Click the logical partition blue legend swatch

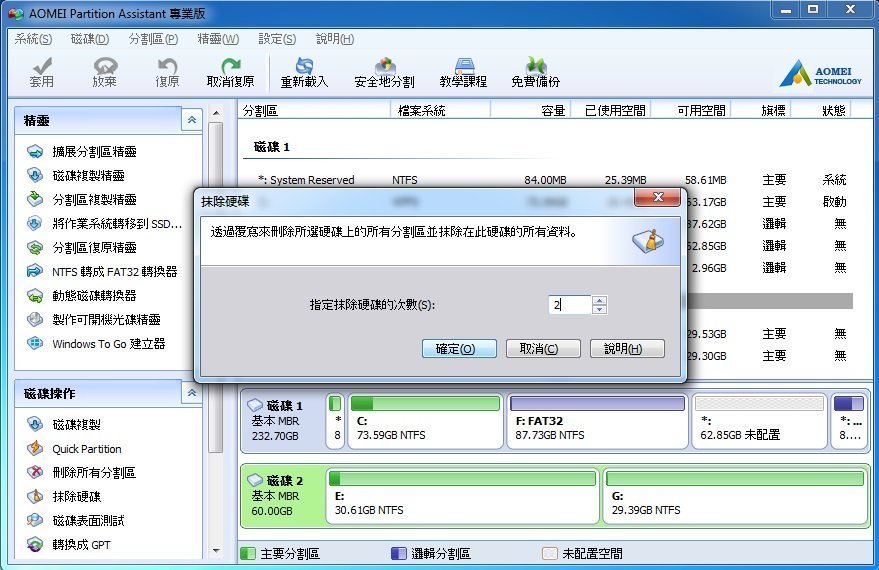pos(399,554)
